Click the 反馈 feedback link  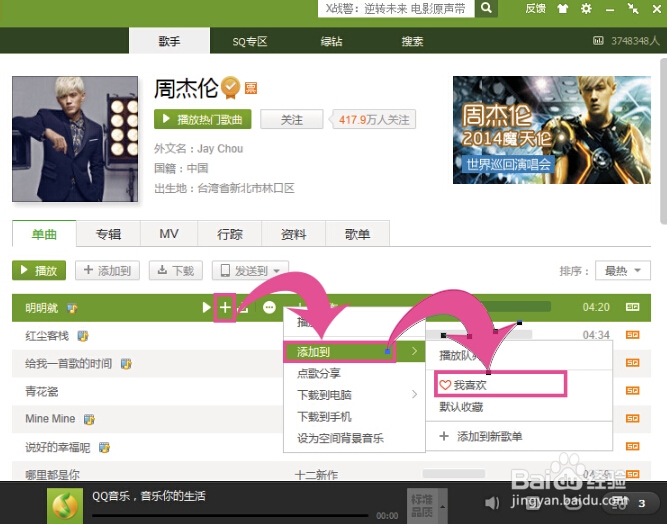click(x=535, y=9)
